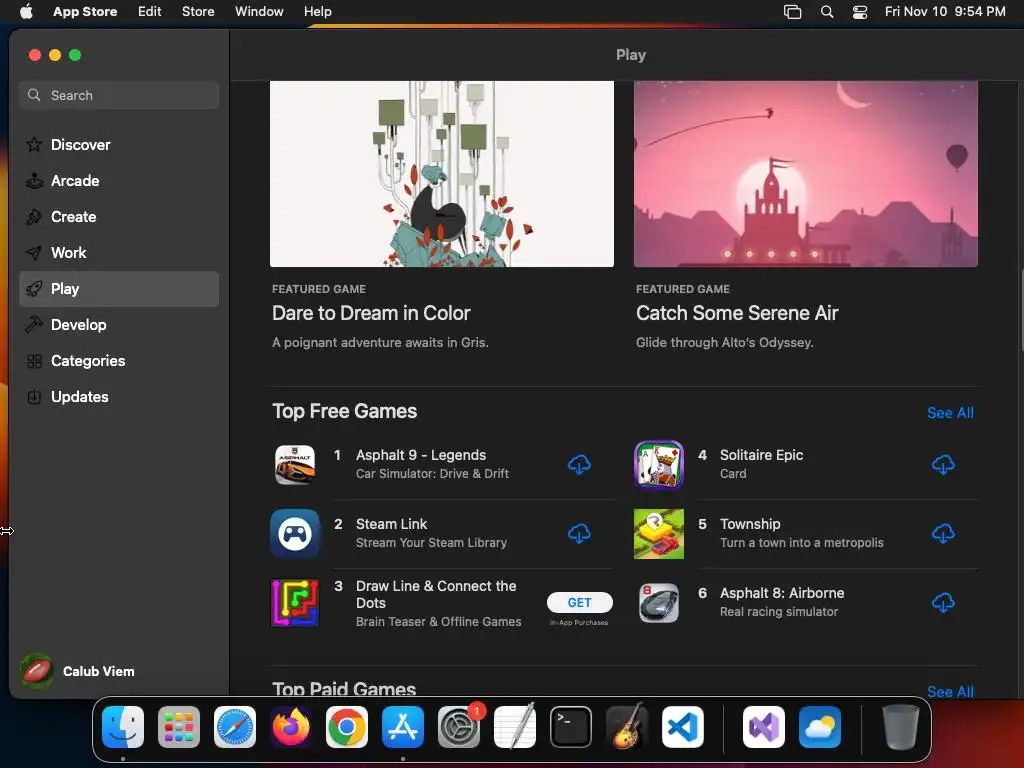Download Solitaire Epic via cloud icon

click(x=943, y=464)
